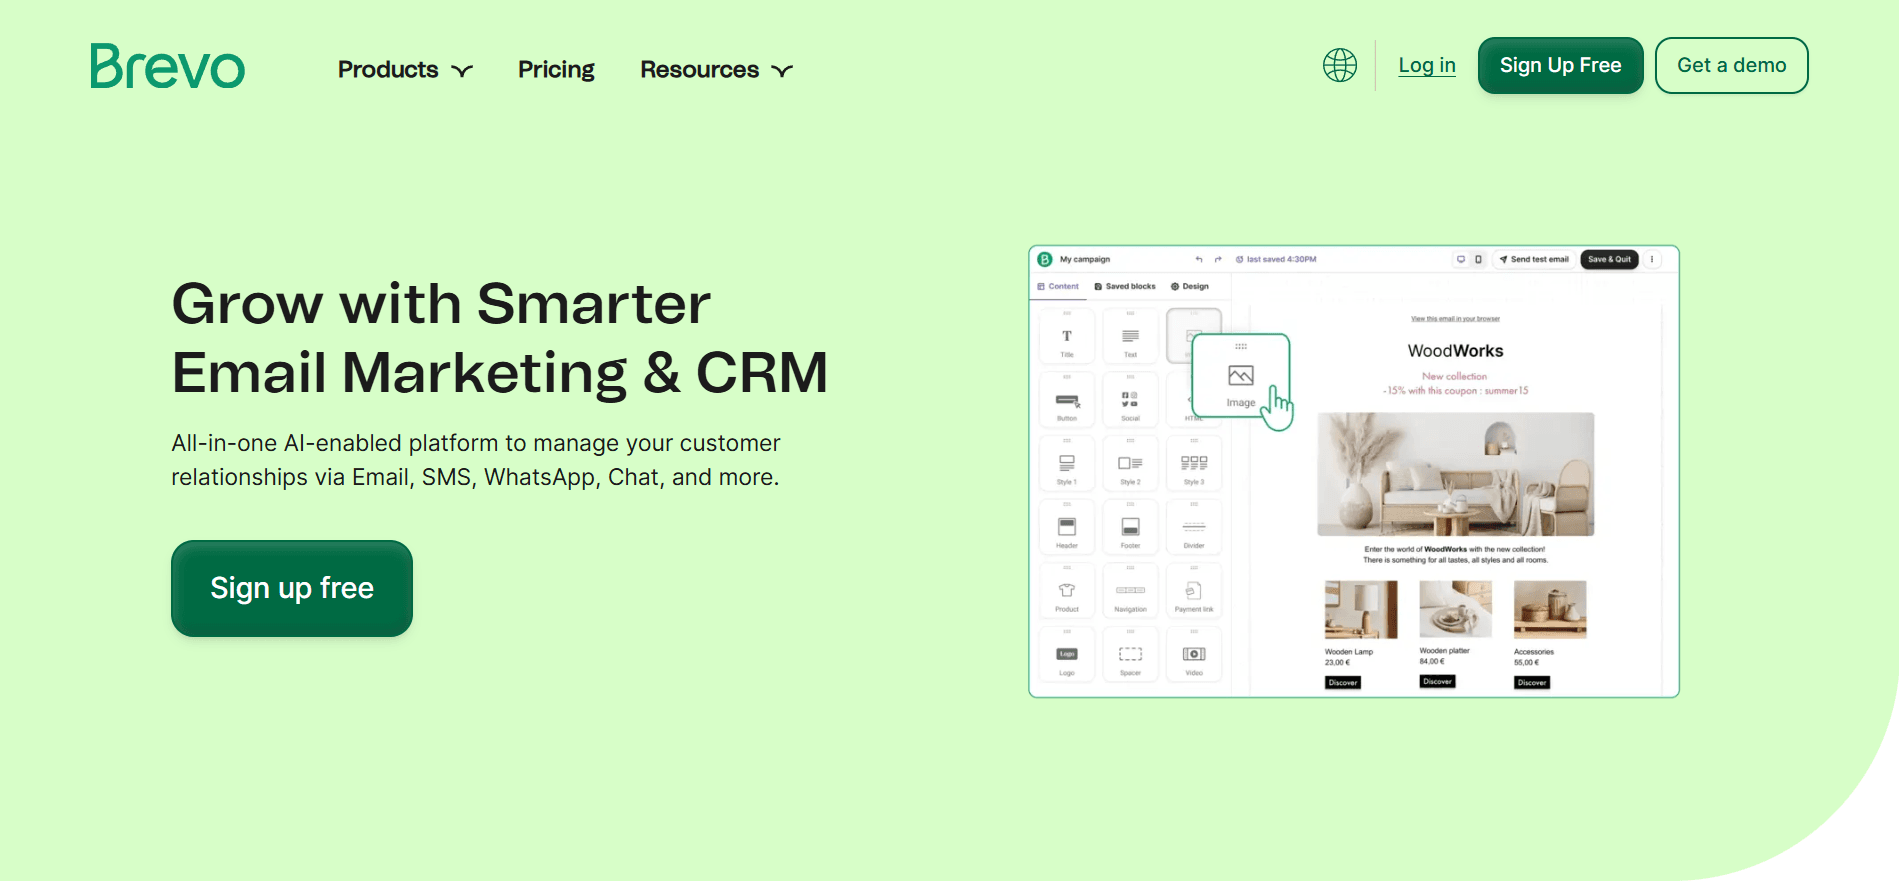This screenshot has width=1899, height=896.
Task: Click Discover under Accessories
Action: tap(1532, 683)
